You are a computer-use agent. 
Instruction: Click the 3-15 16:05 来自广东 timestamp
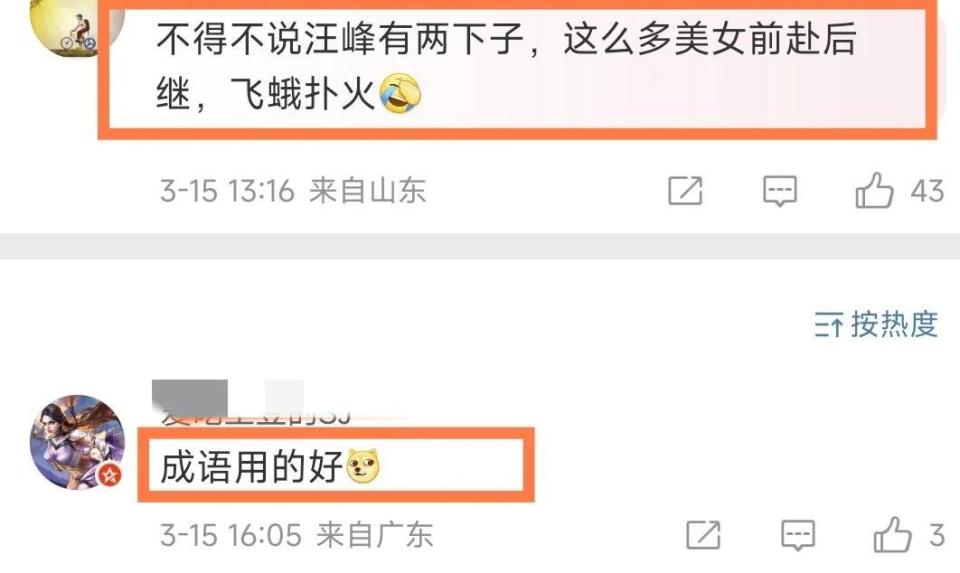click(x=296, y=535)
